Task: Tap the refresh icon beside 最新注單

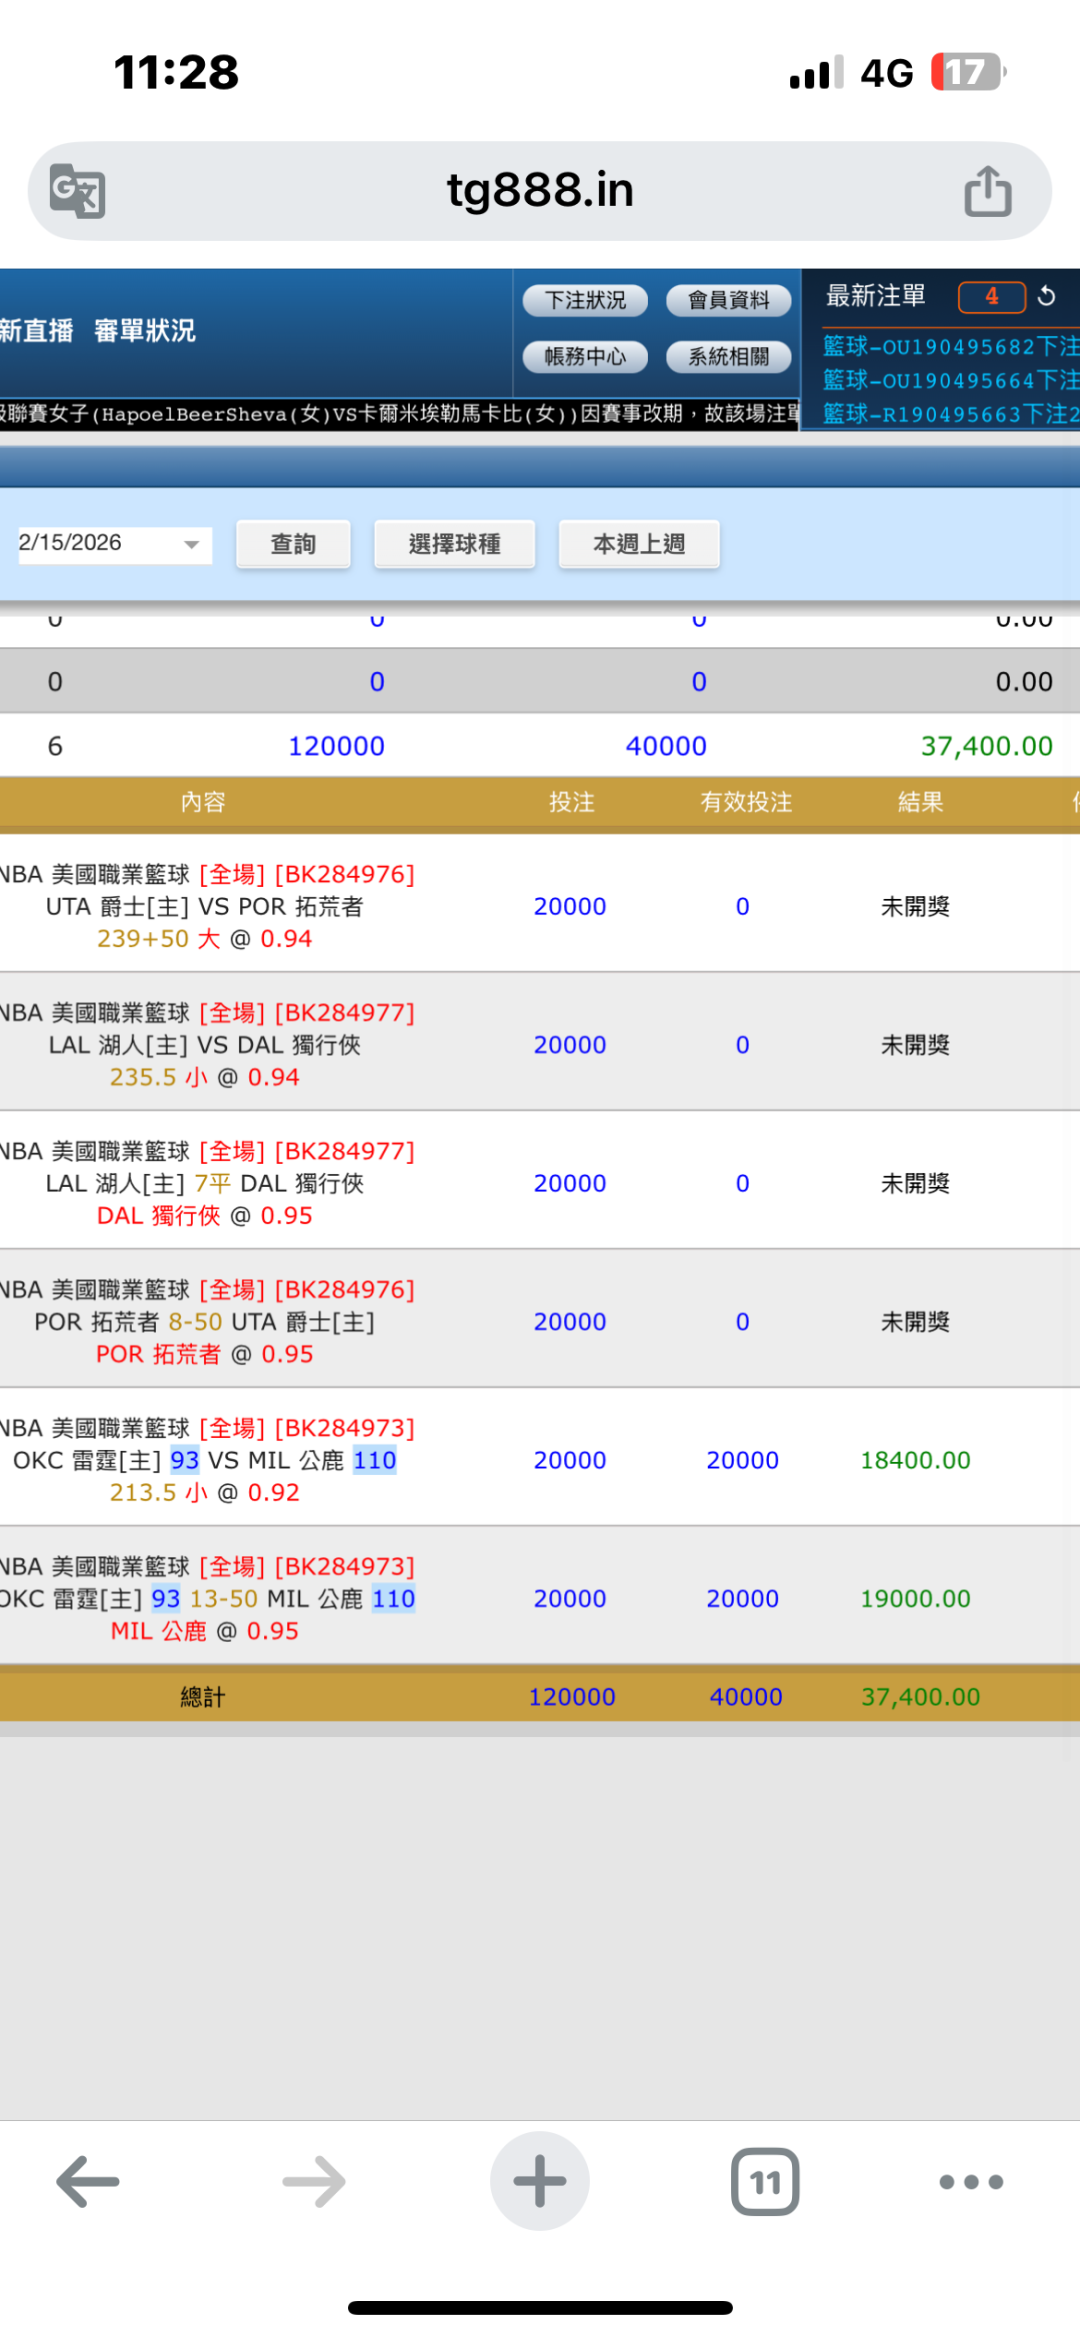Action: 1046,296
